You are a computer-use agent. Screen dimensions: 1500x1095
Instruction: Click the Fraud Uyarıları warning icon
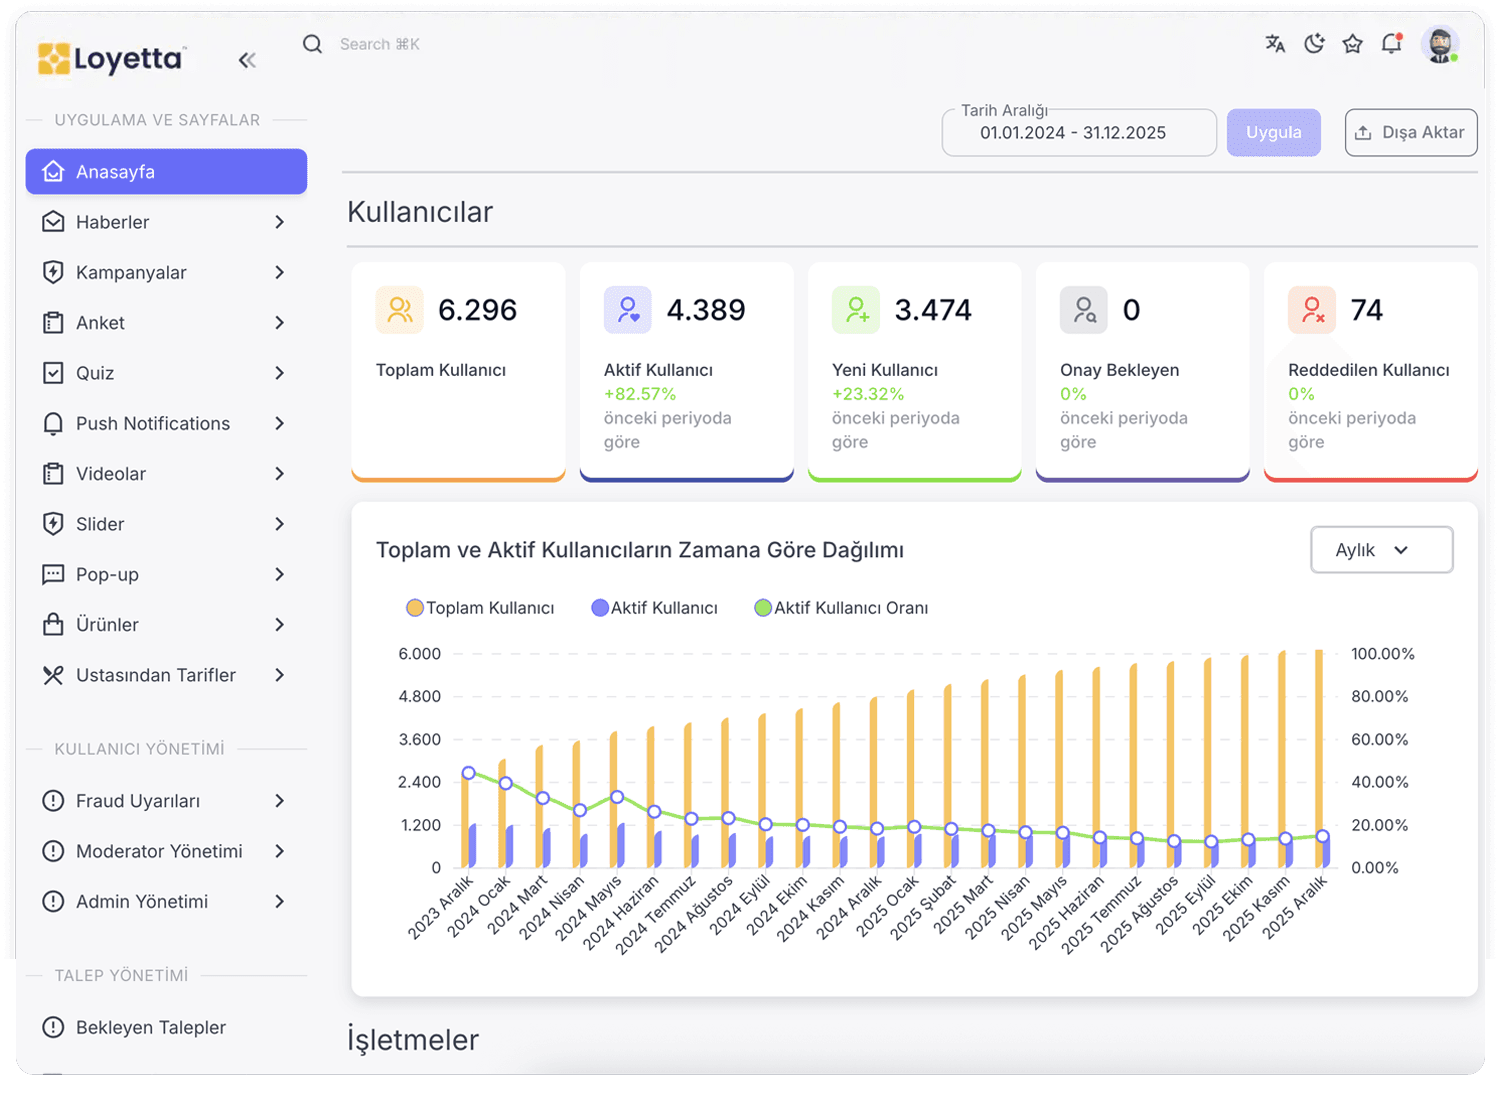(53, 801)
